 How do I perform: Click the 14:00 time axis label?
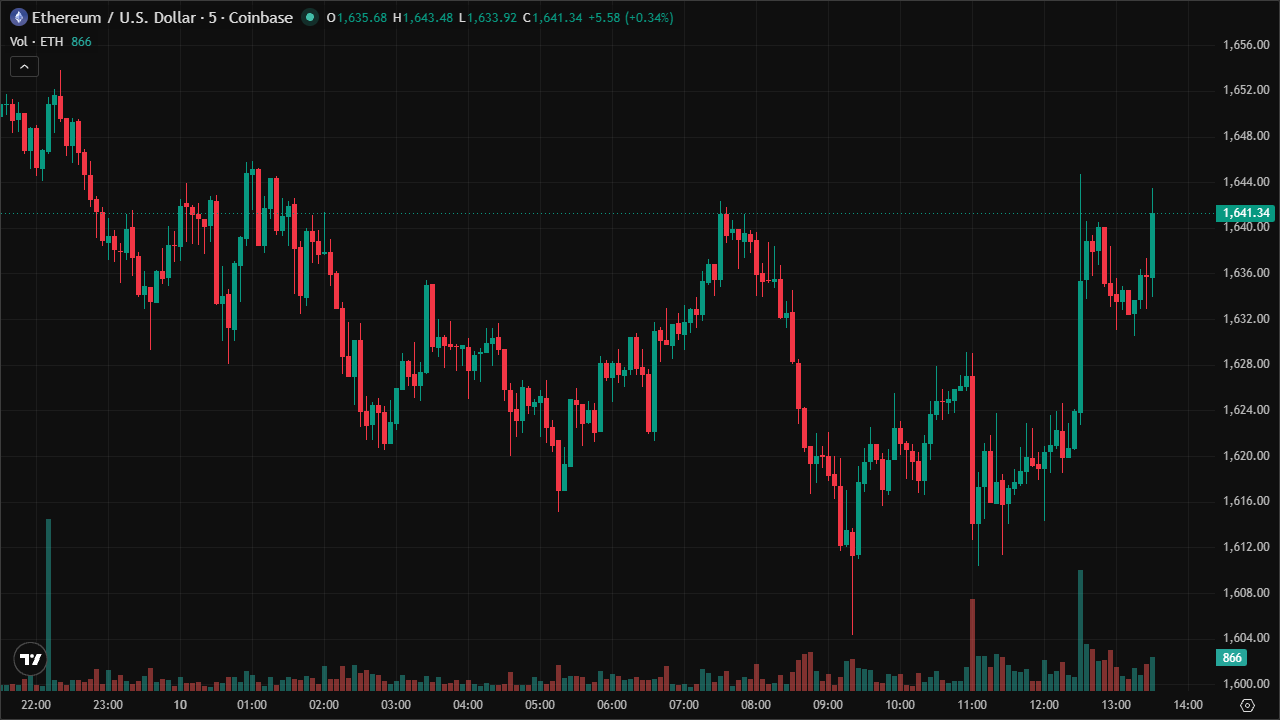1188,705
